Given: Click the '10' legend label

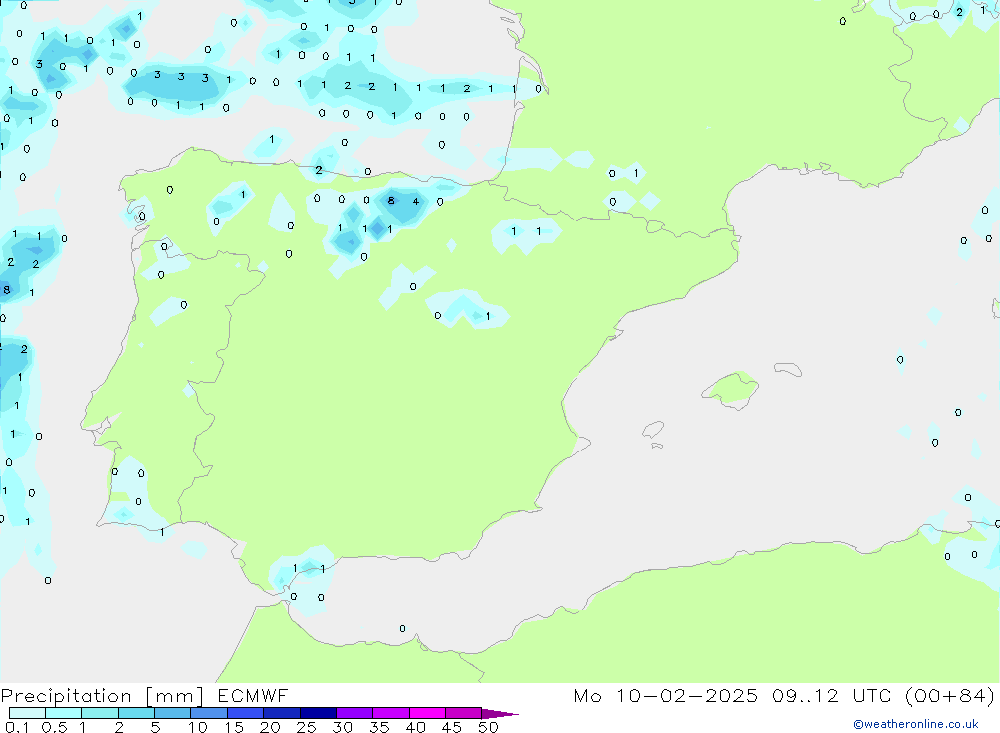Looking at the screenshot, I should pyautogui.click(x=197, y=727).
